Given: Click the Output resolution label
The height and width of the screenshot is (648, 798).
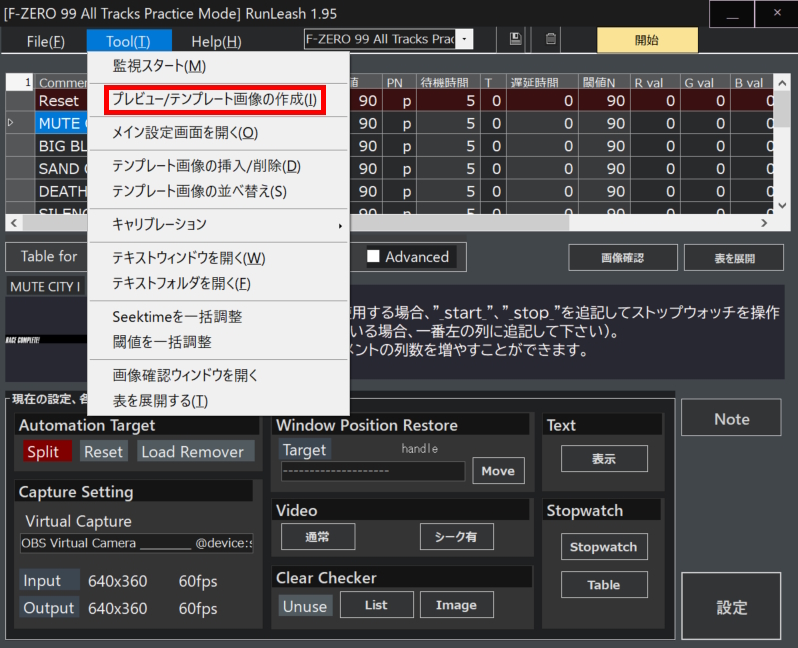Looking at the screenshot, I should (x=49, y=607).
